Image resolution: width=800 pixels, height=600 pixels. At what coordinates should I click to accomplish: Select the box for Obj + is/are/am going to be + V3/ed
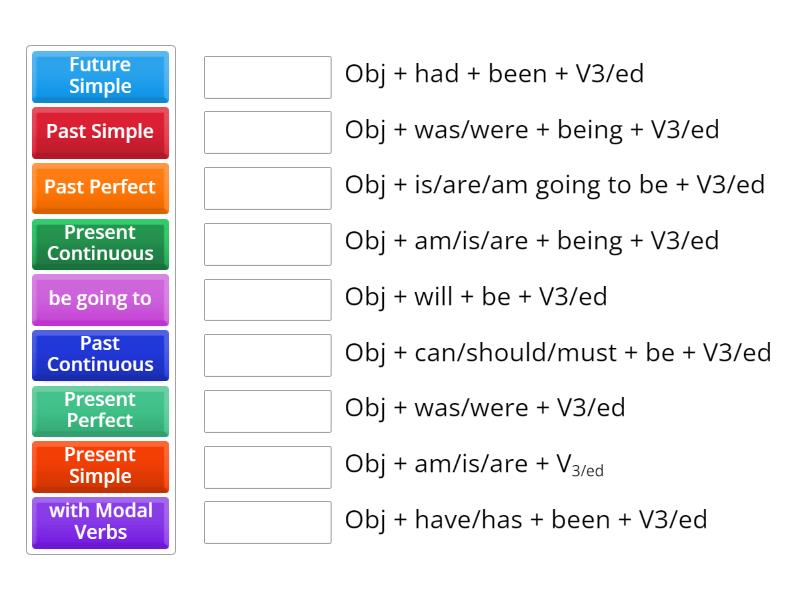click(266, 186)
